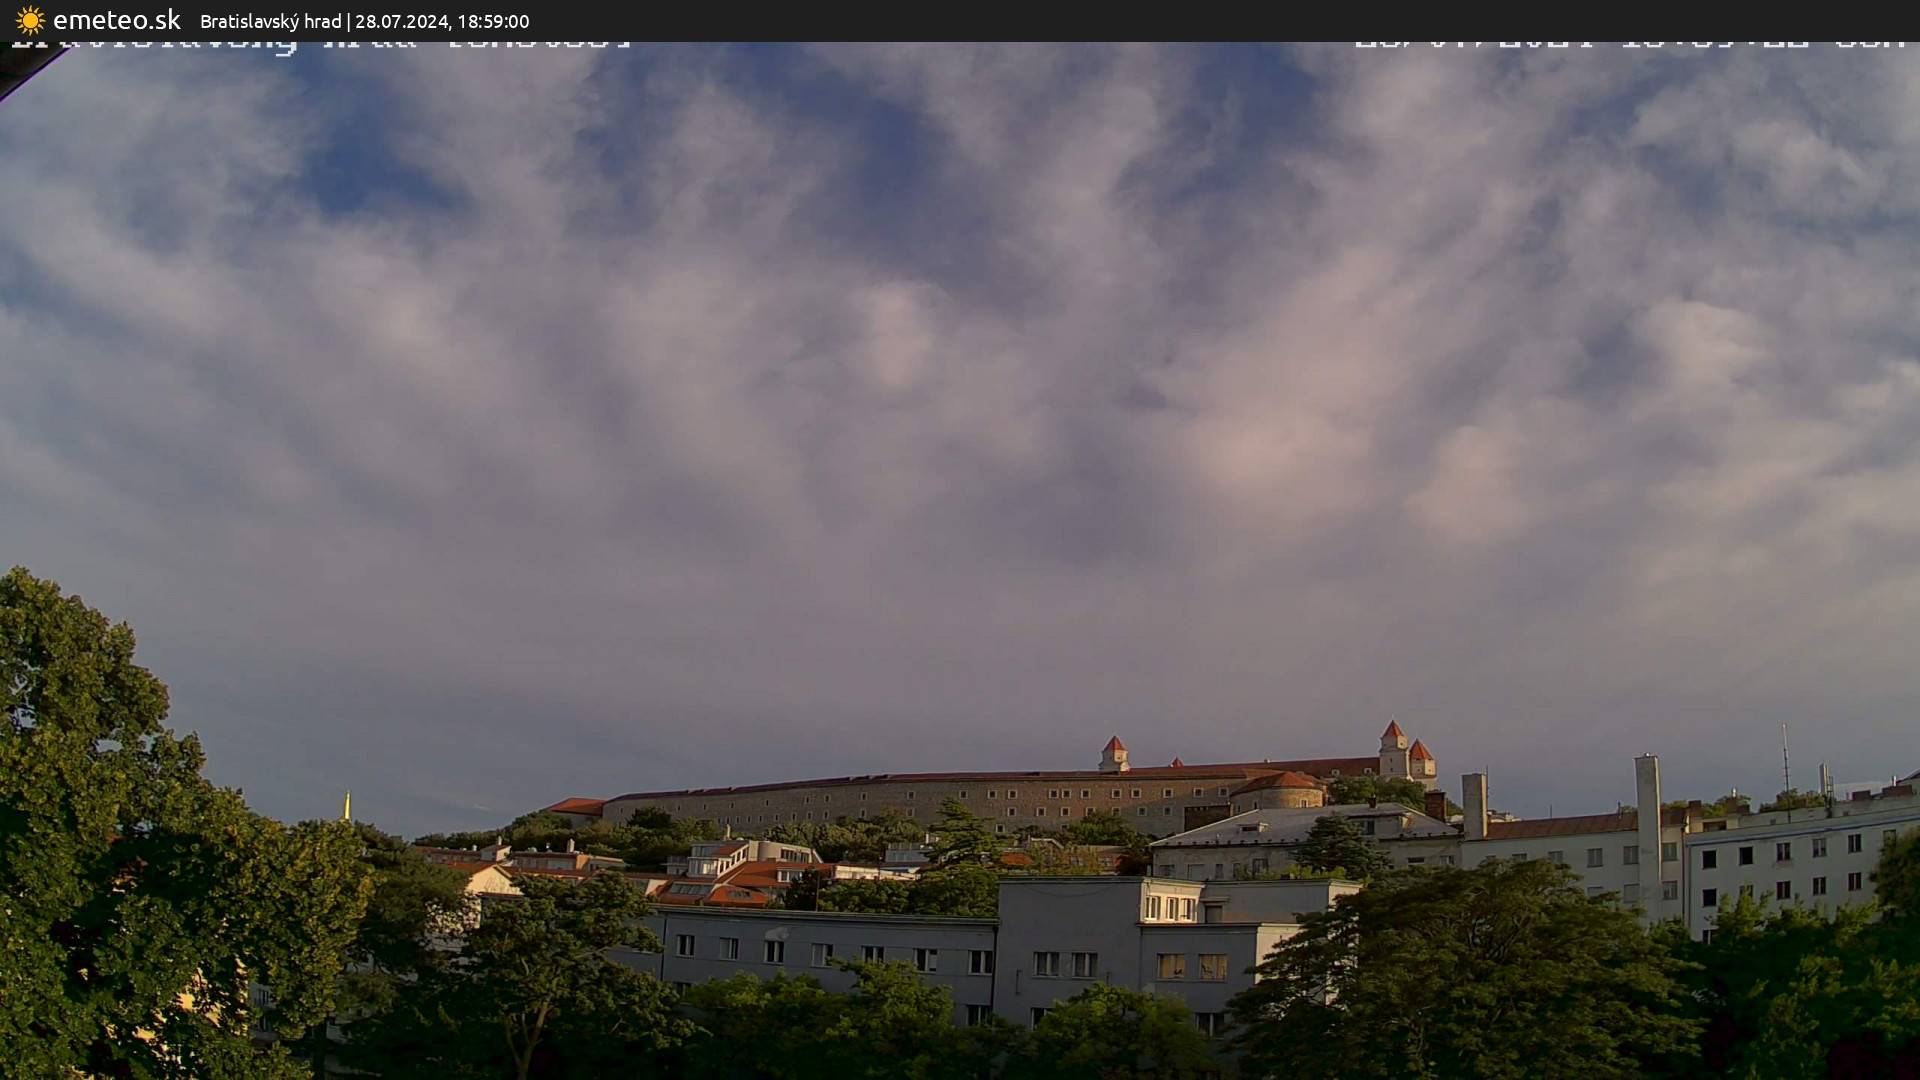Viewport: 1920px width, 1080px height.
Task: Click the camera overlay timestamp top-right
Action: [1630, 46]
